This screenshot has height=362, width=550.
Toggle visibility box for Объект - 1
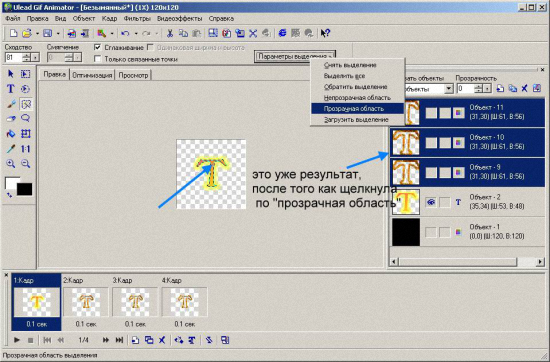coord(431,232)
